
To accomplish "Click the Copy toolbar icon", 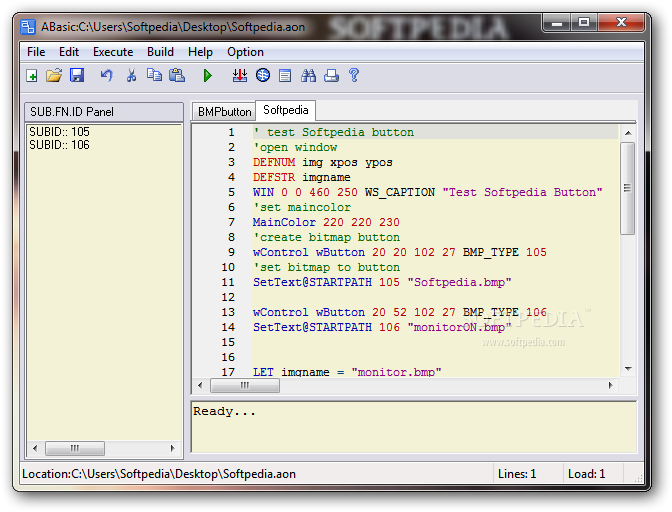I will pos(154,75).
